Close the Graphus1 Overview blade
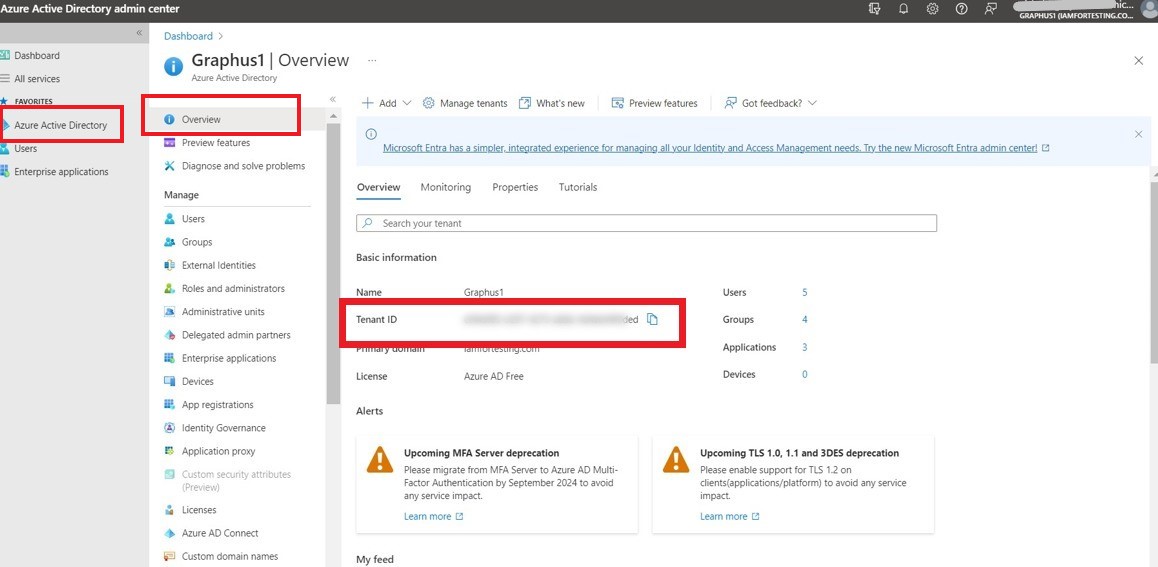 tap(1138, 61)
